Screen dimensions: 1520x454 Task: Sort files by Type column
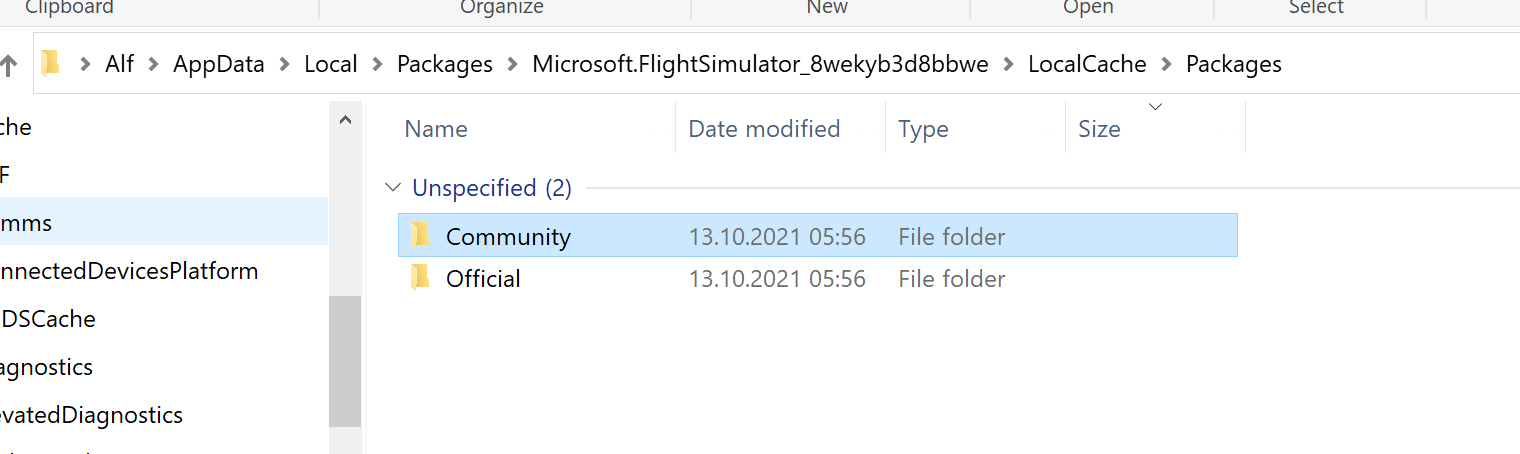pos(923,129)
